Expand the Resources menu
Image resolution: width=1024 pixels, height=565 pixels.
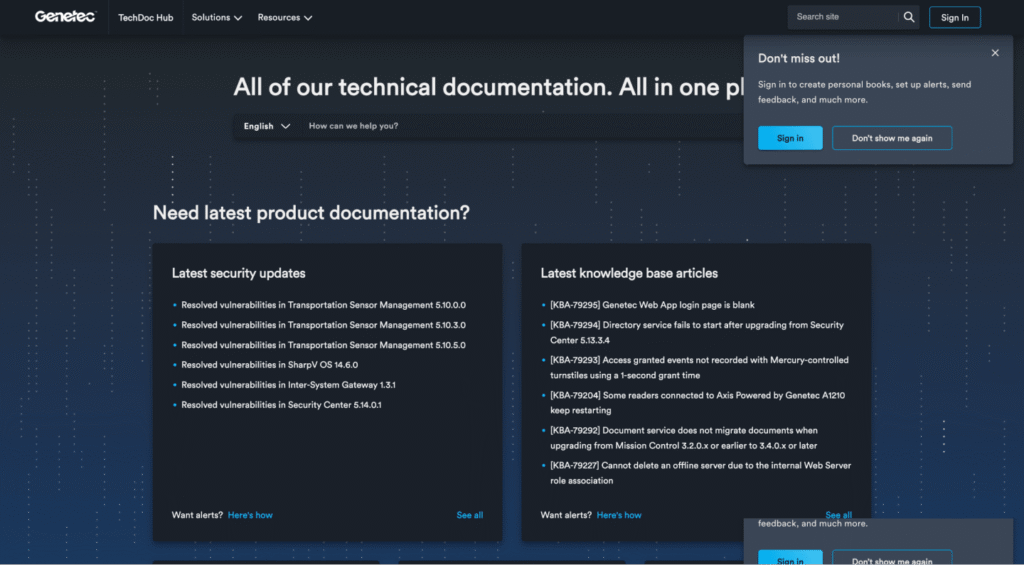[285, 18]
